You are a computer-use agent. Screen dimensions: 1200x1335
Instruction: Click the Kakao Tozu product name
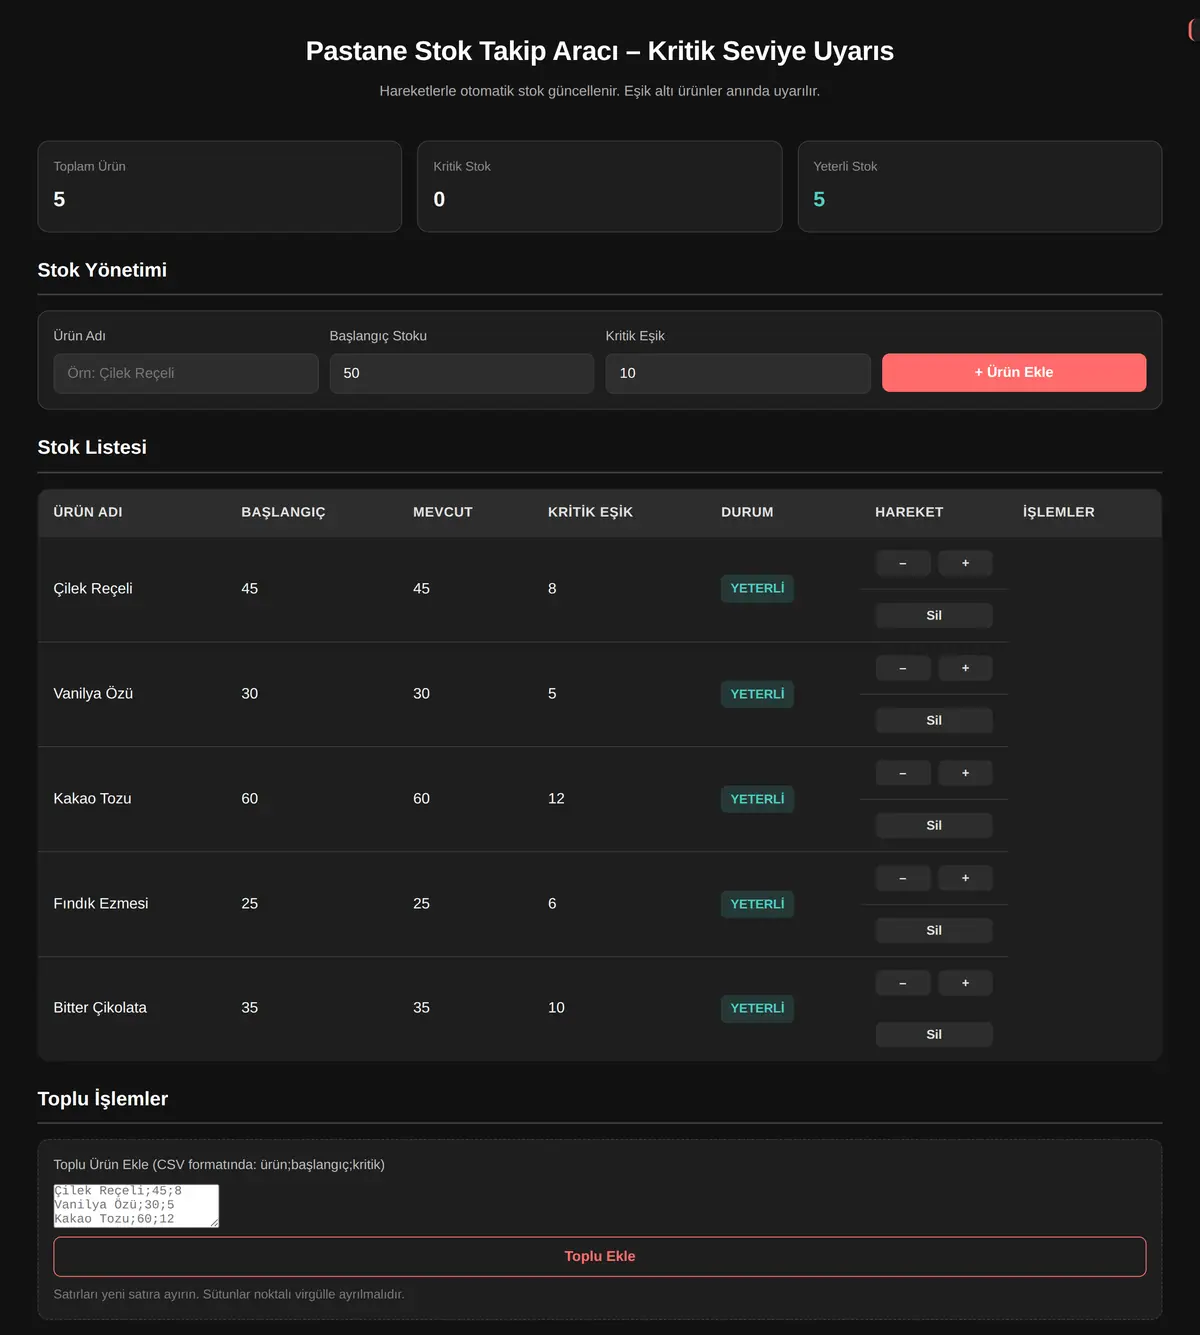[x=92, y=799]
